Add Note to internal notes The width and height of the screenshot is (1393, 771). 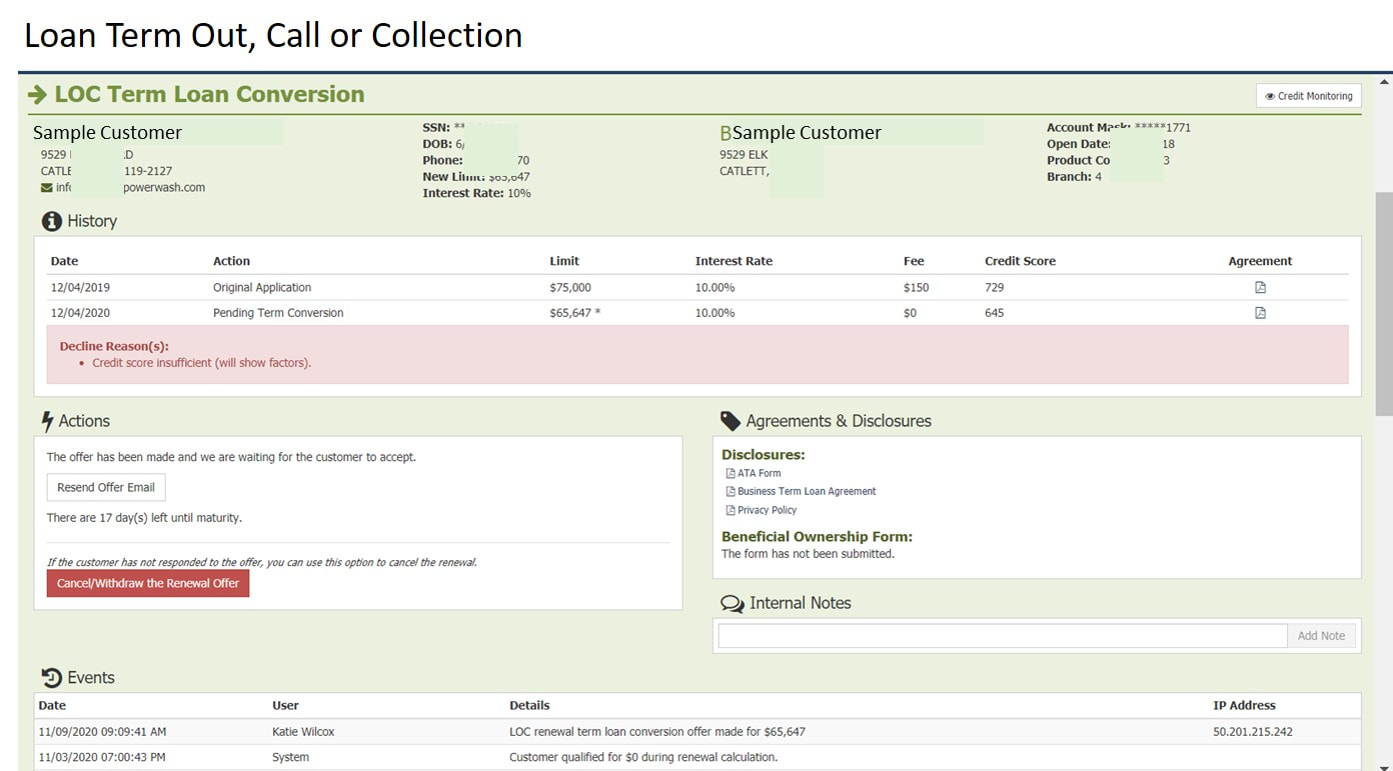point(1321,636)
